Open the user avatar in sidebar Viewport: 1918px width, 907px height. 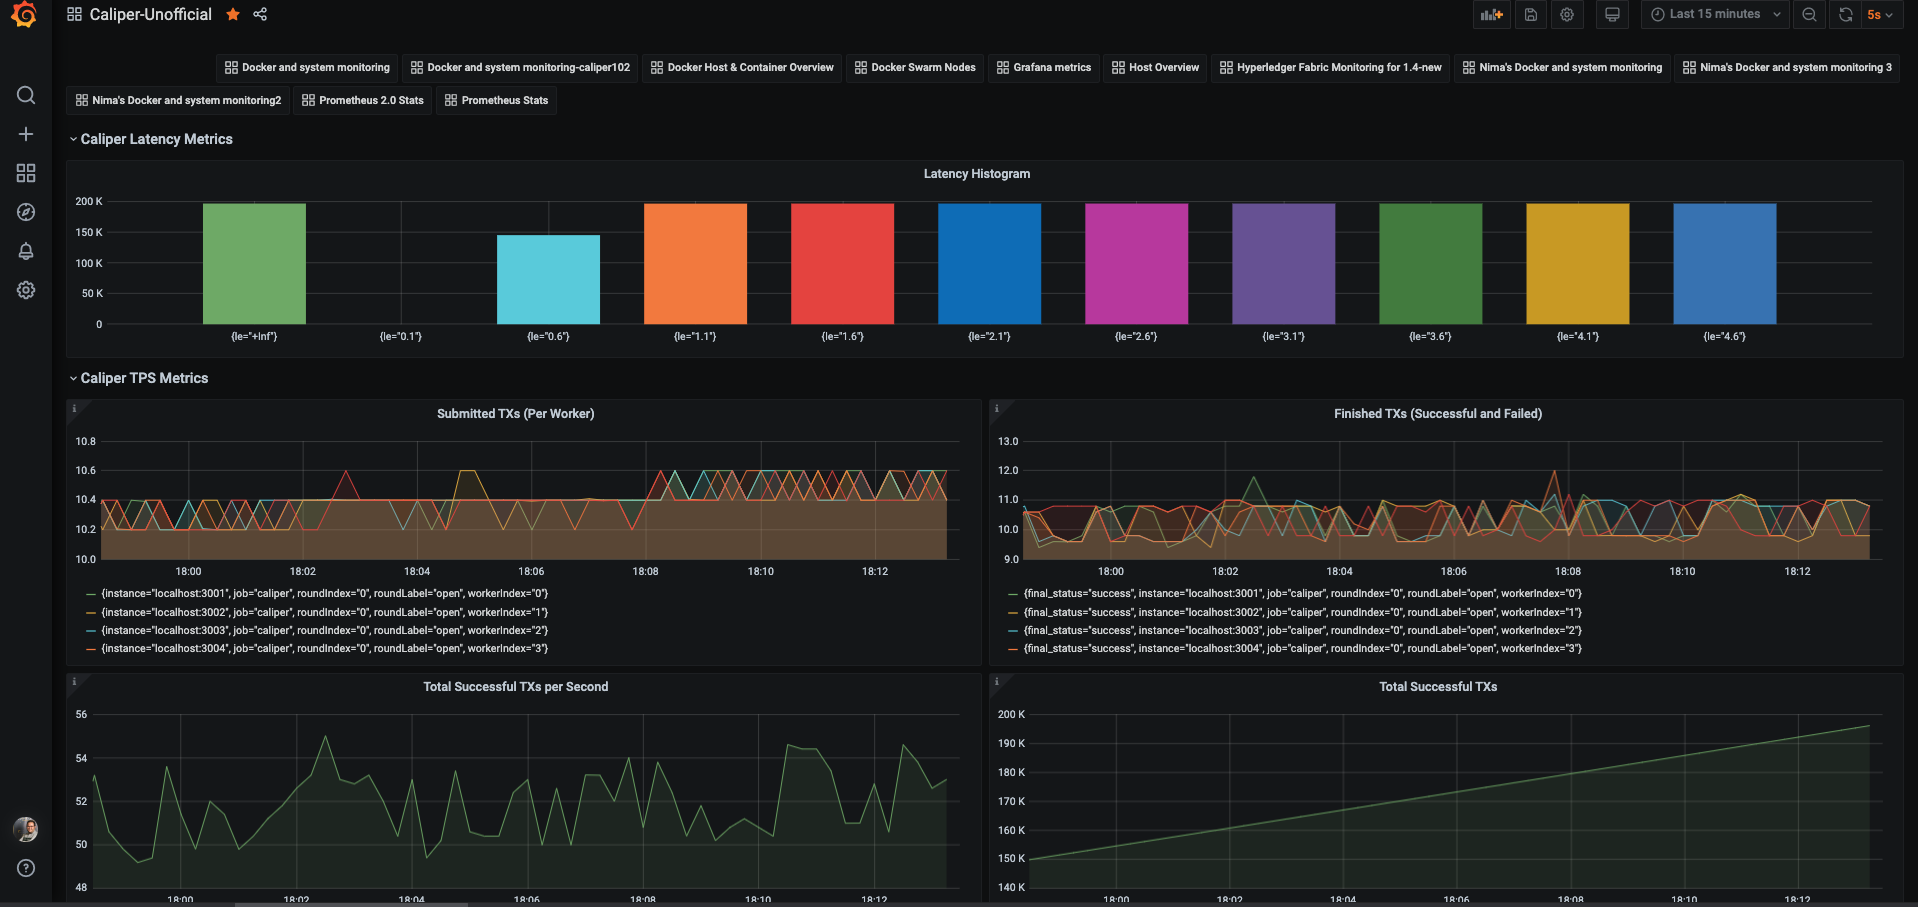26,829
